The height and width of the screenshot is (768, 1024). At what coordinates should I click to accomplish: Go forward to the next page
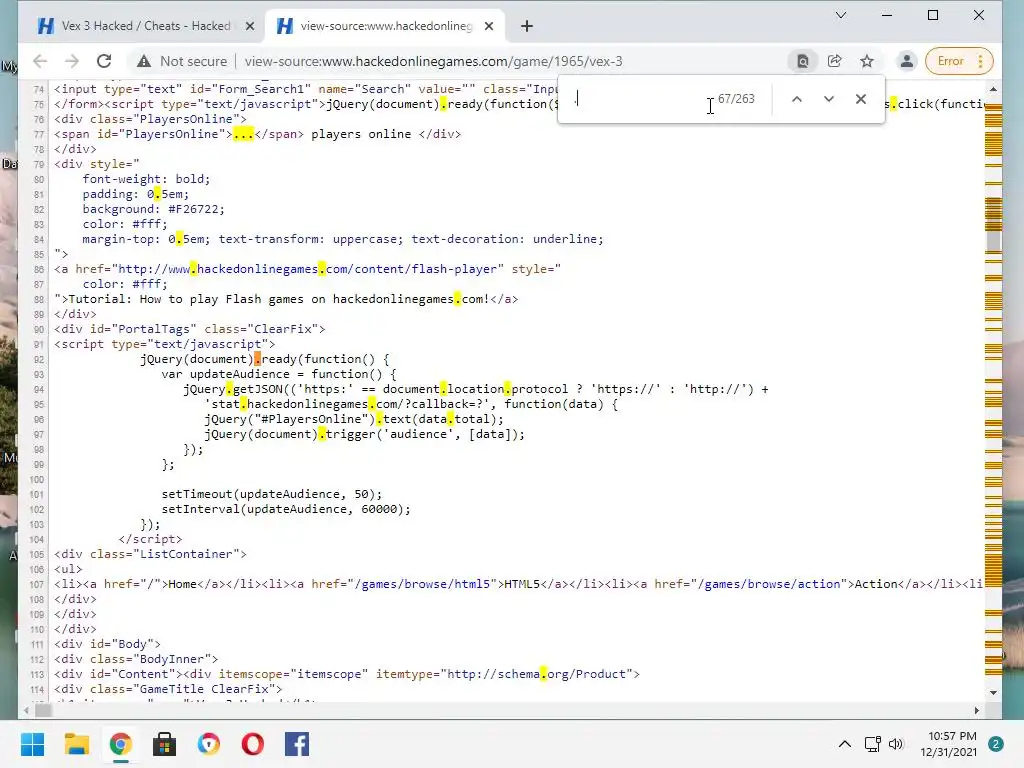[72, 61]
